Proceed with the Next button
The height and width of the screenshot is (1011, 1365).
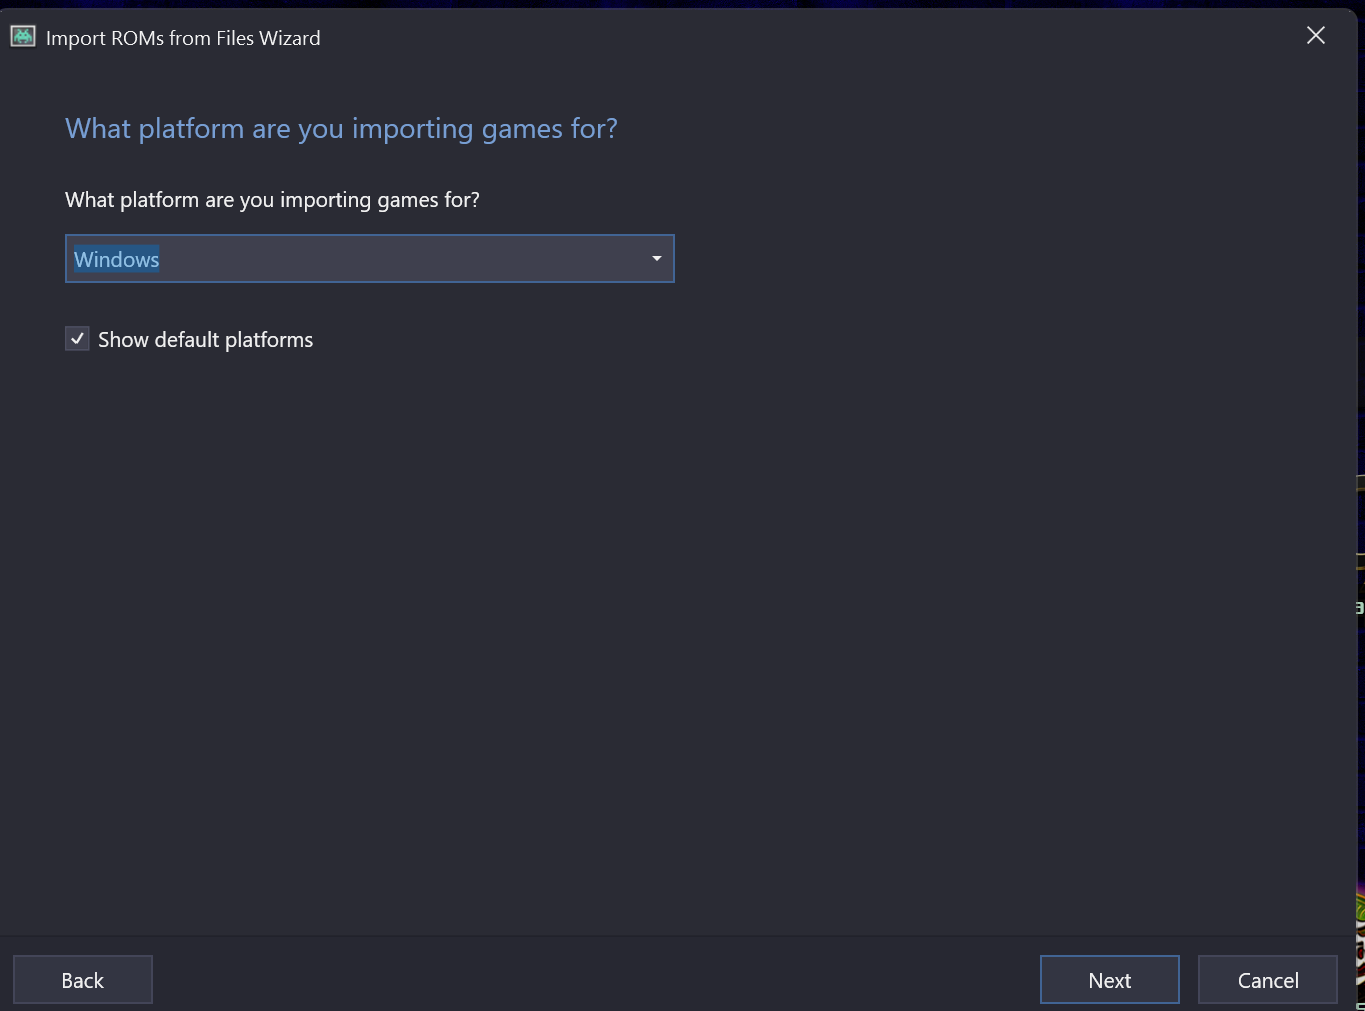(1110, 980)
